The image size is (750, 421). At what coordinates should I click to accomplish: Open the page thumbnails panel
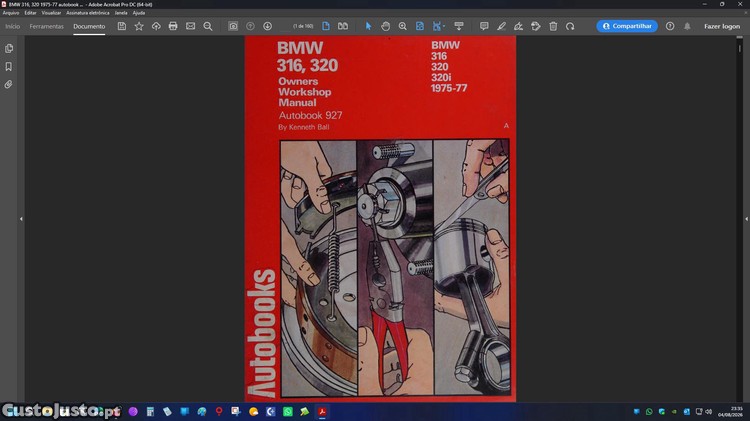9,48
